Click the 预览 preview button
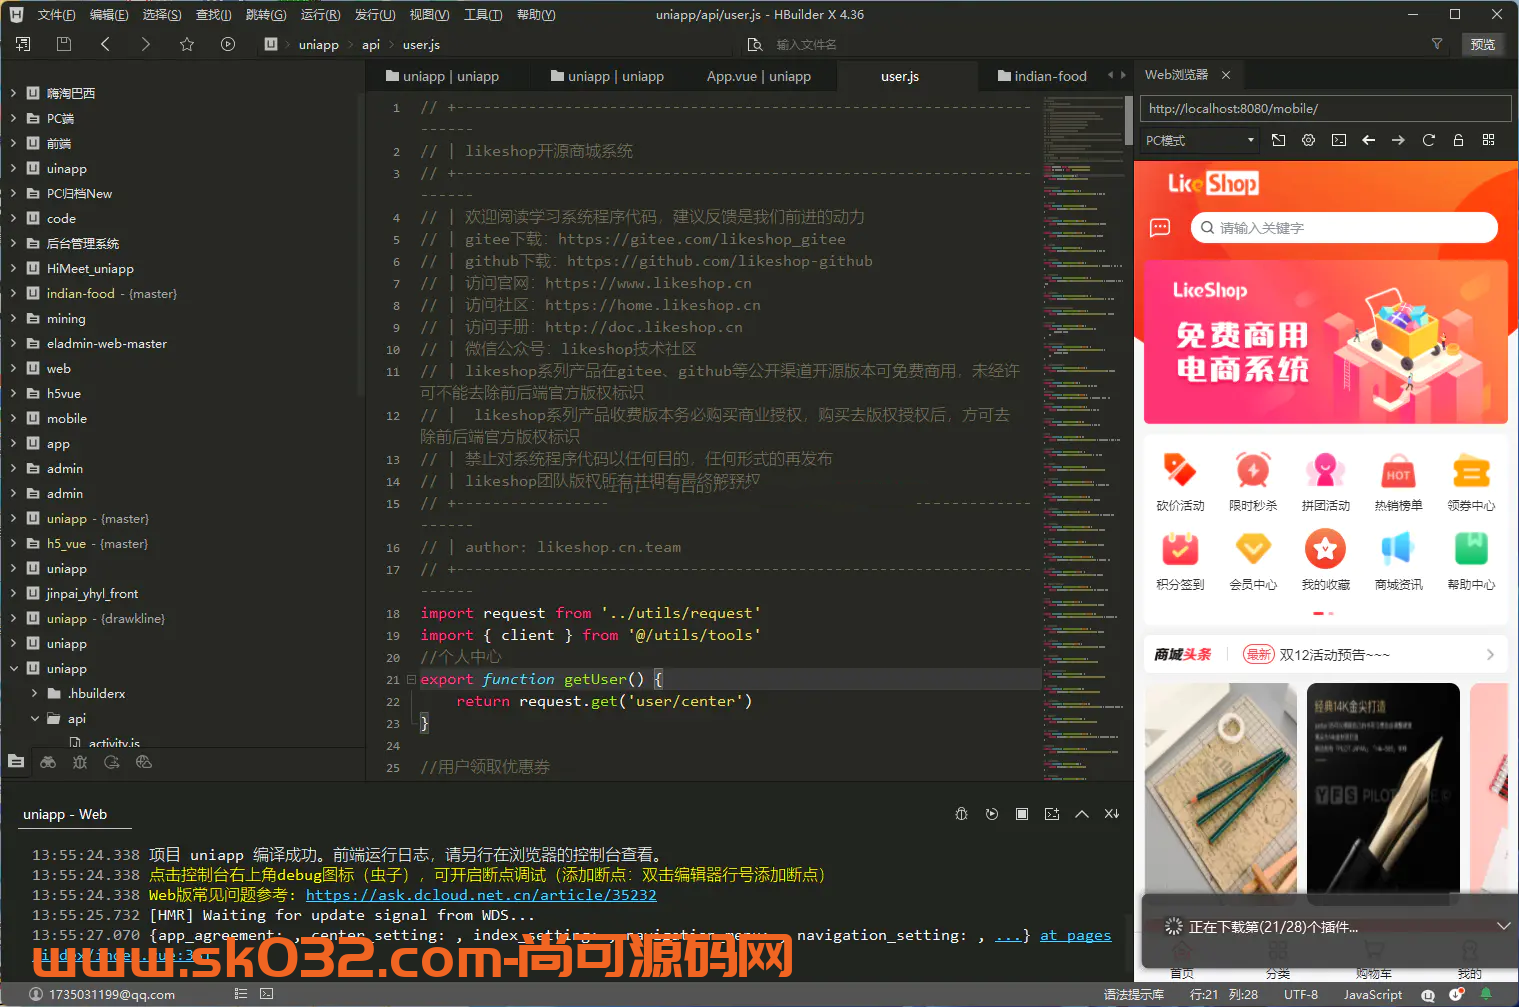This screenshot has width=1519, height=1007. coord(1483,44)
